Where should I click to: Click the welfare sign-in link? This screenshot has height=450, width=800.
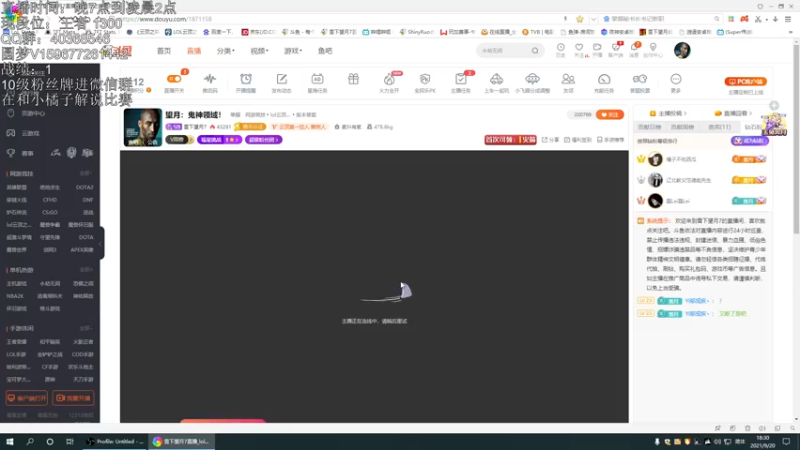coord(578,140)
